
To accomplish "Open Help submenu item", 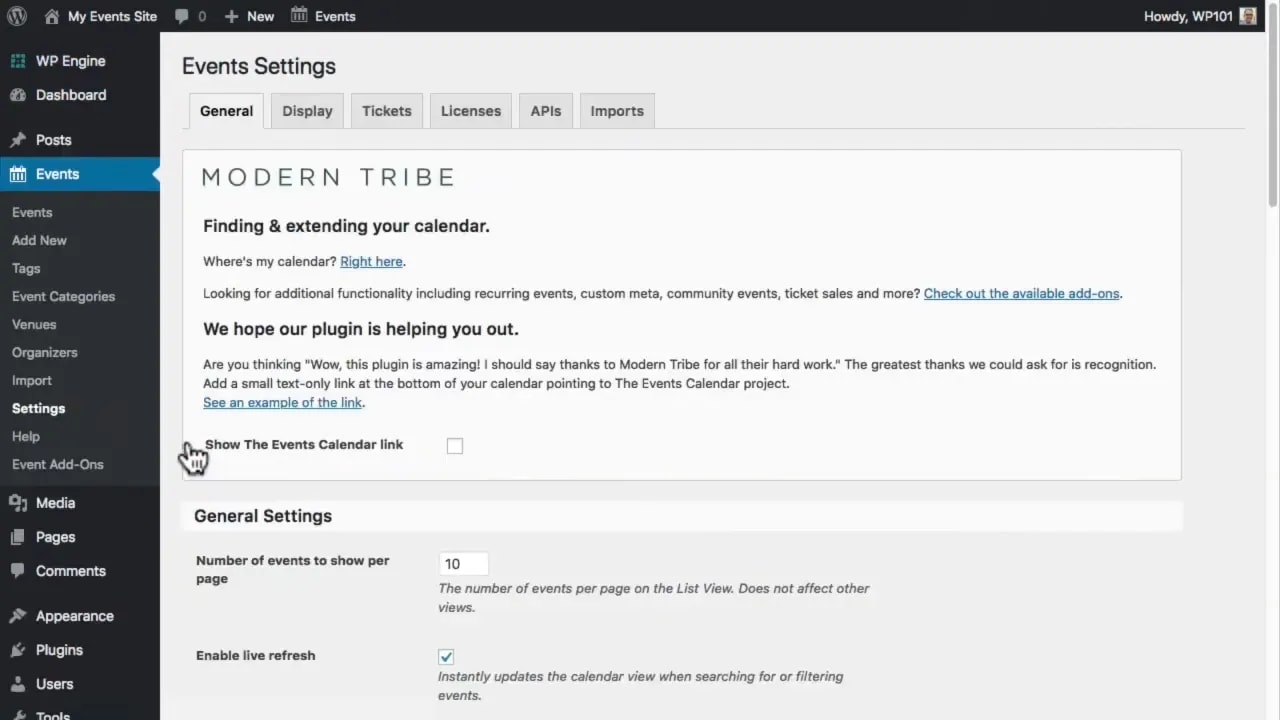I will pyautogui.click(x=26, y=436).
